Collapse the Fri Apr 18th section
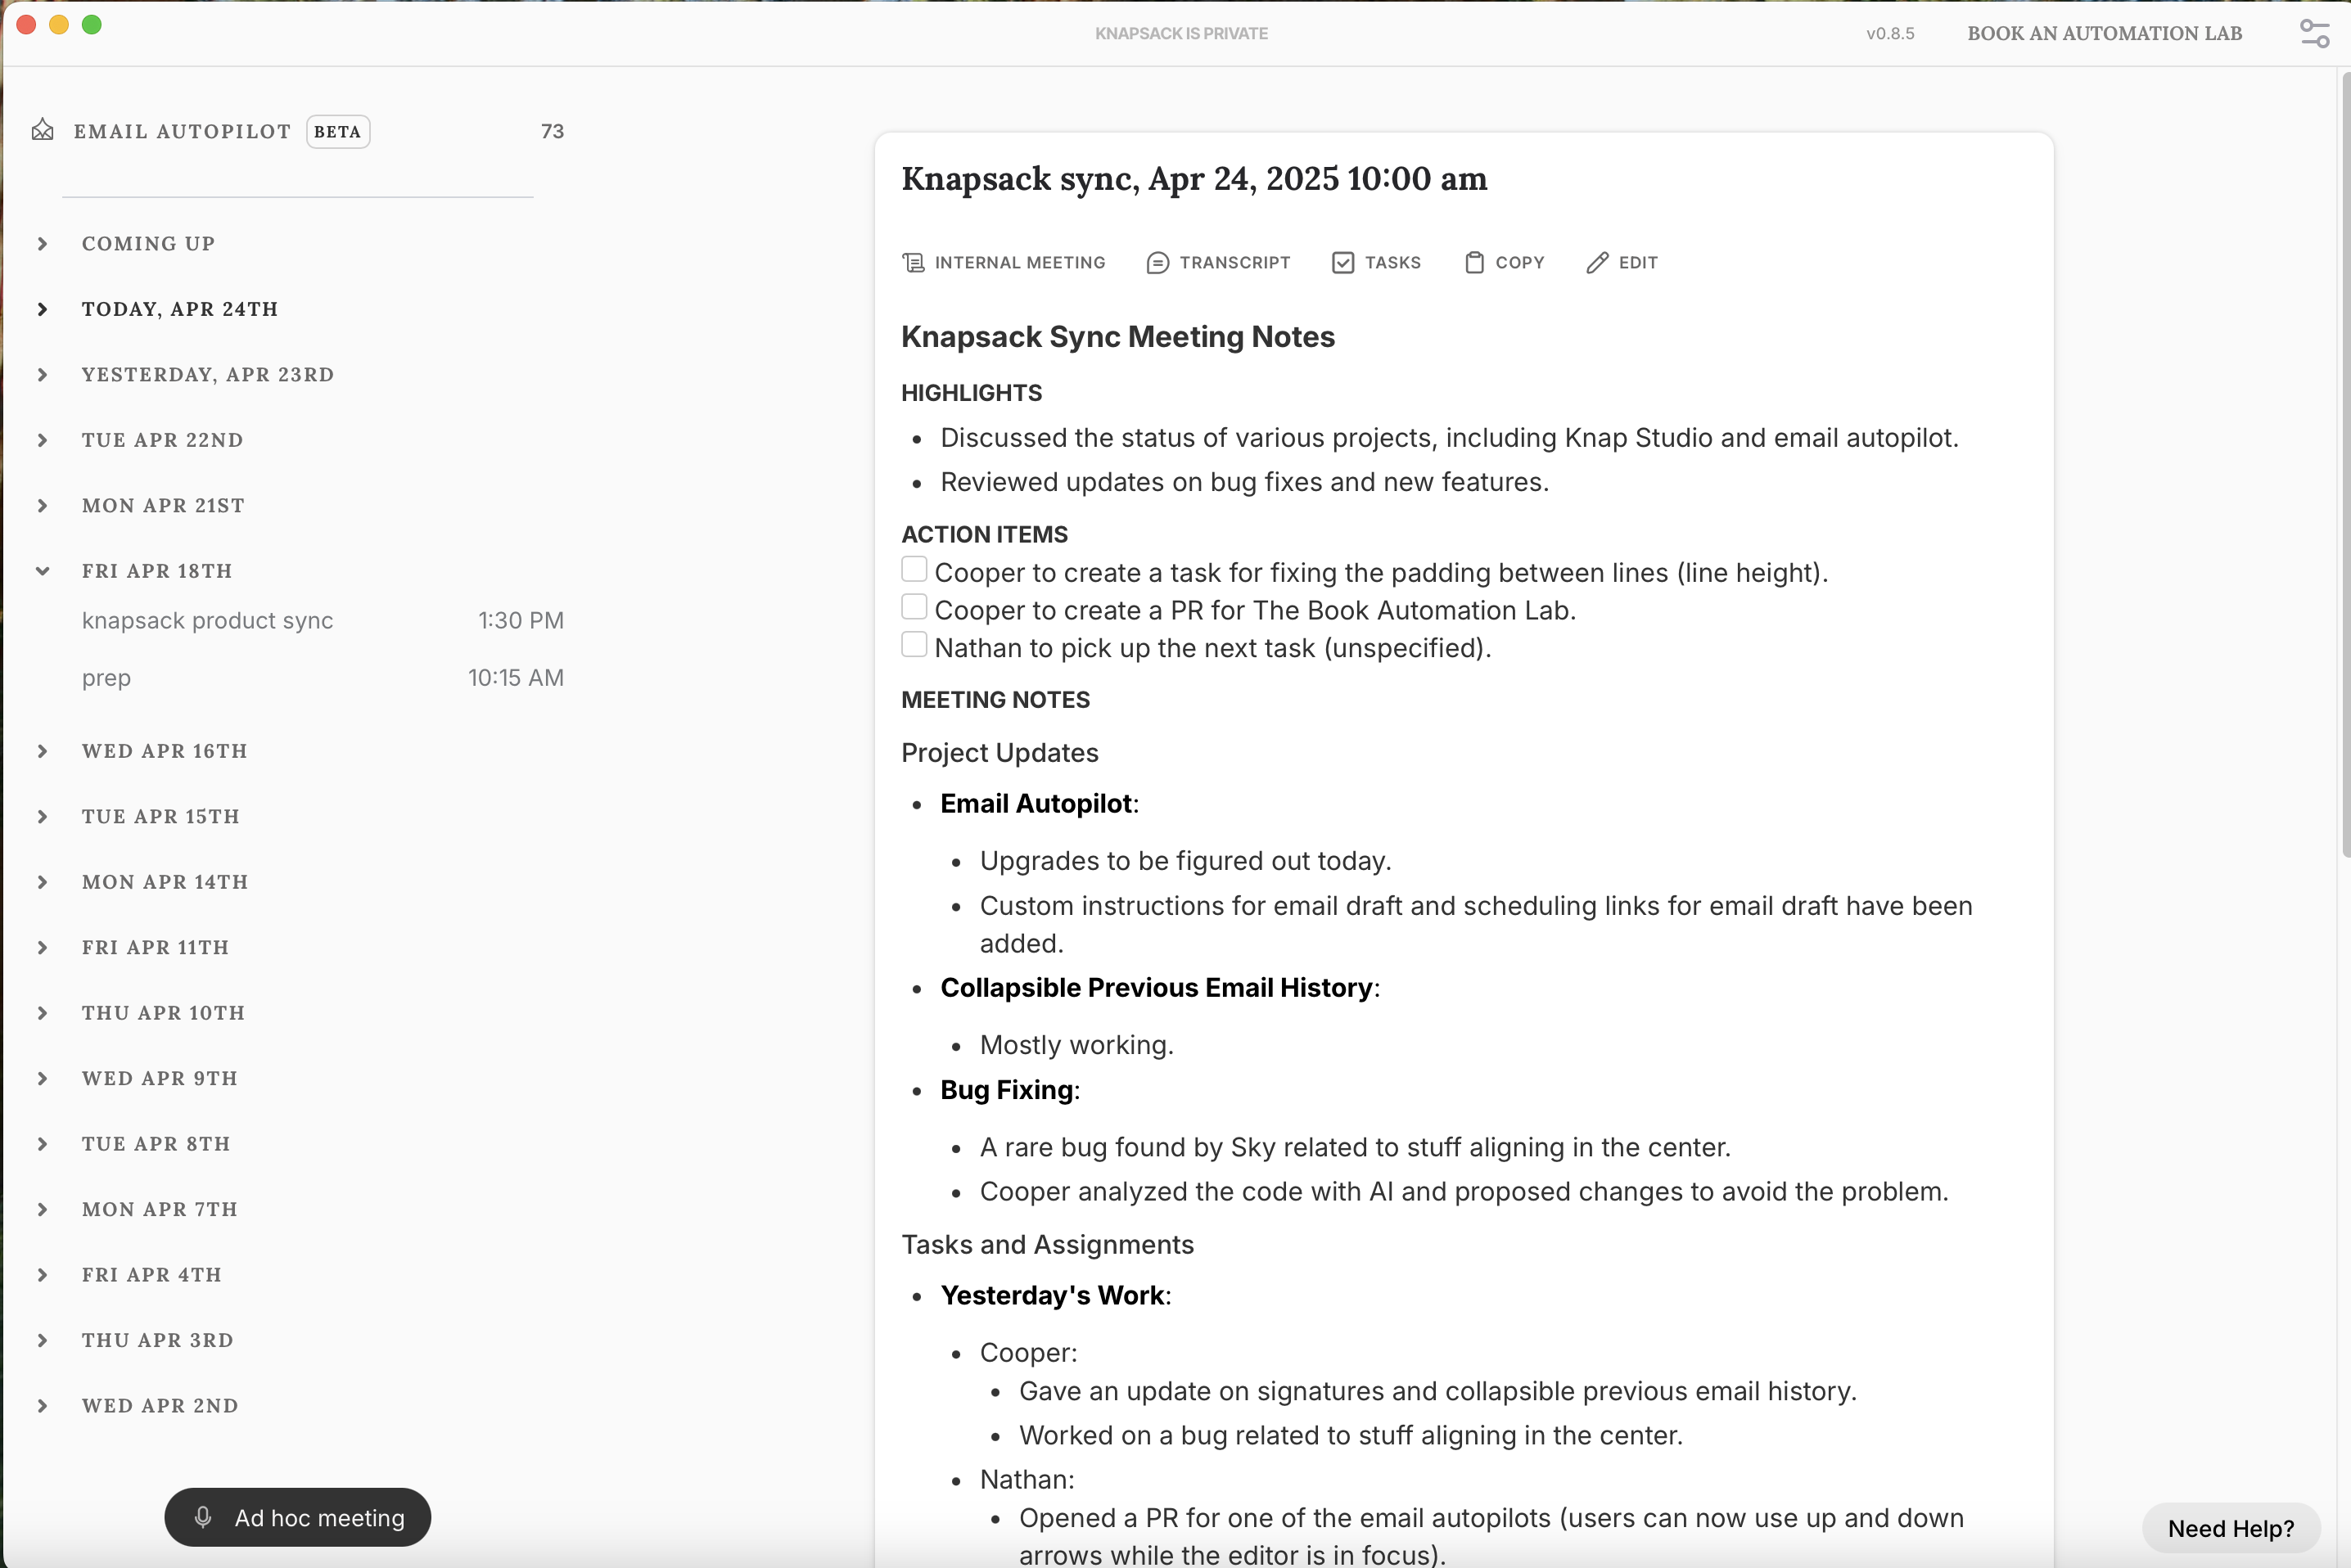 [x=42, y=571]
